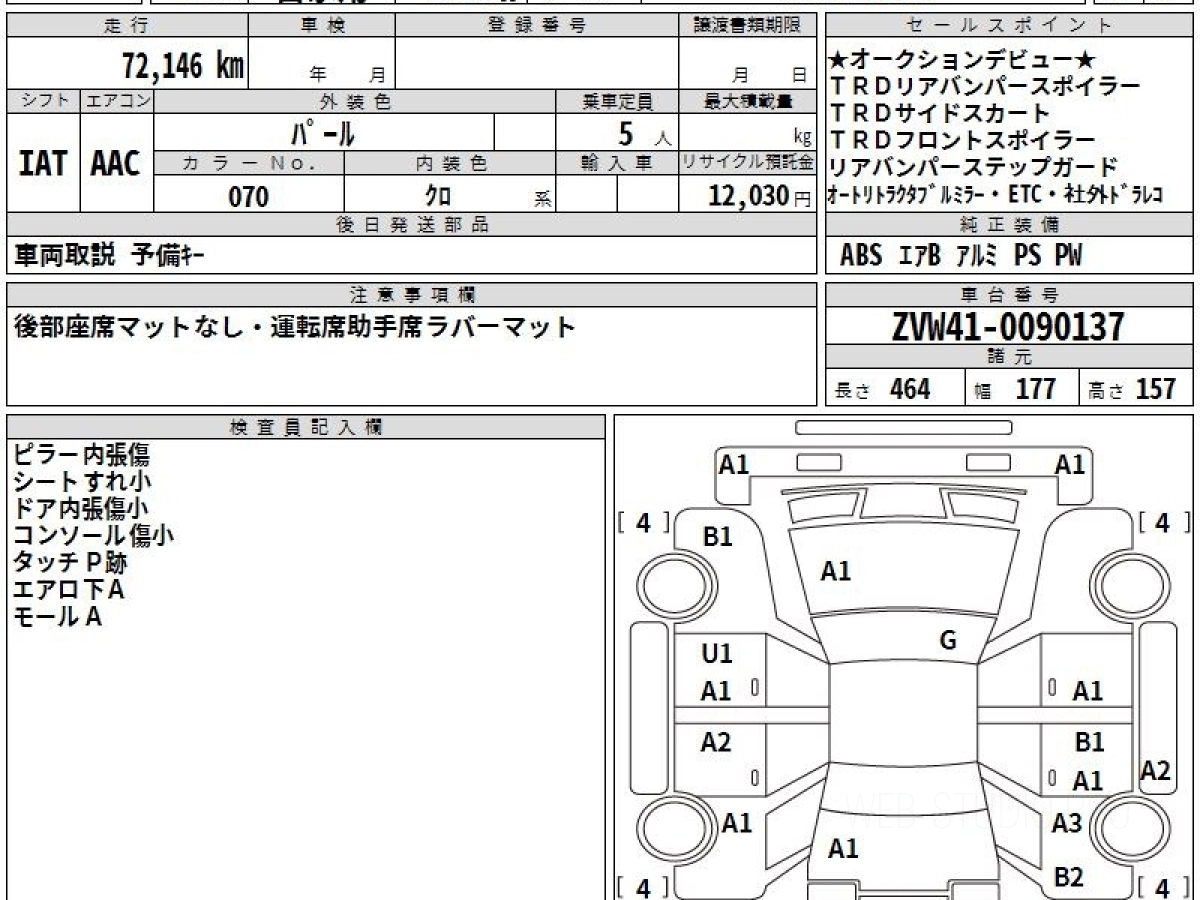Click the inspector note "ピラー内張傷"

(x=81, y=455)
